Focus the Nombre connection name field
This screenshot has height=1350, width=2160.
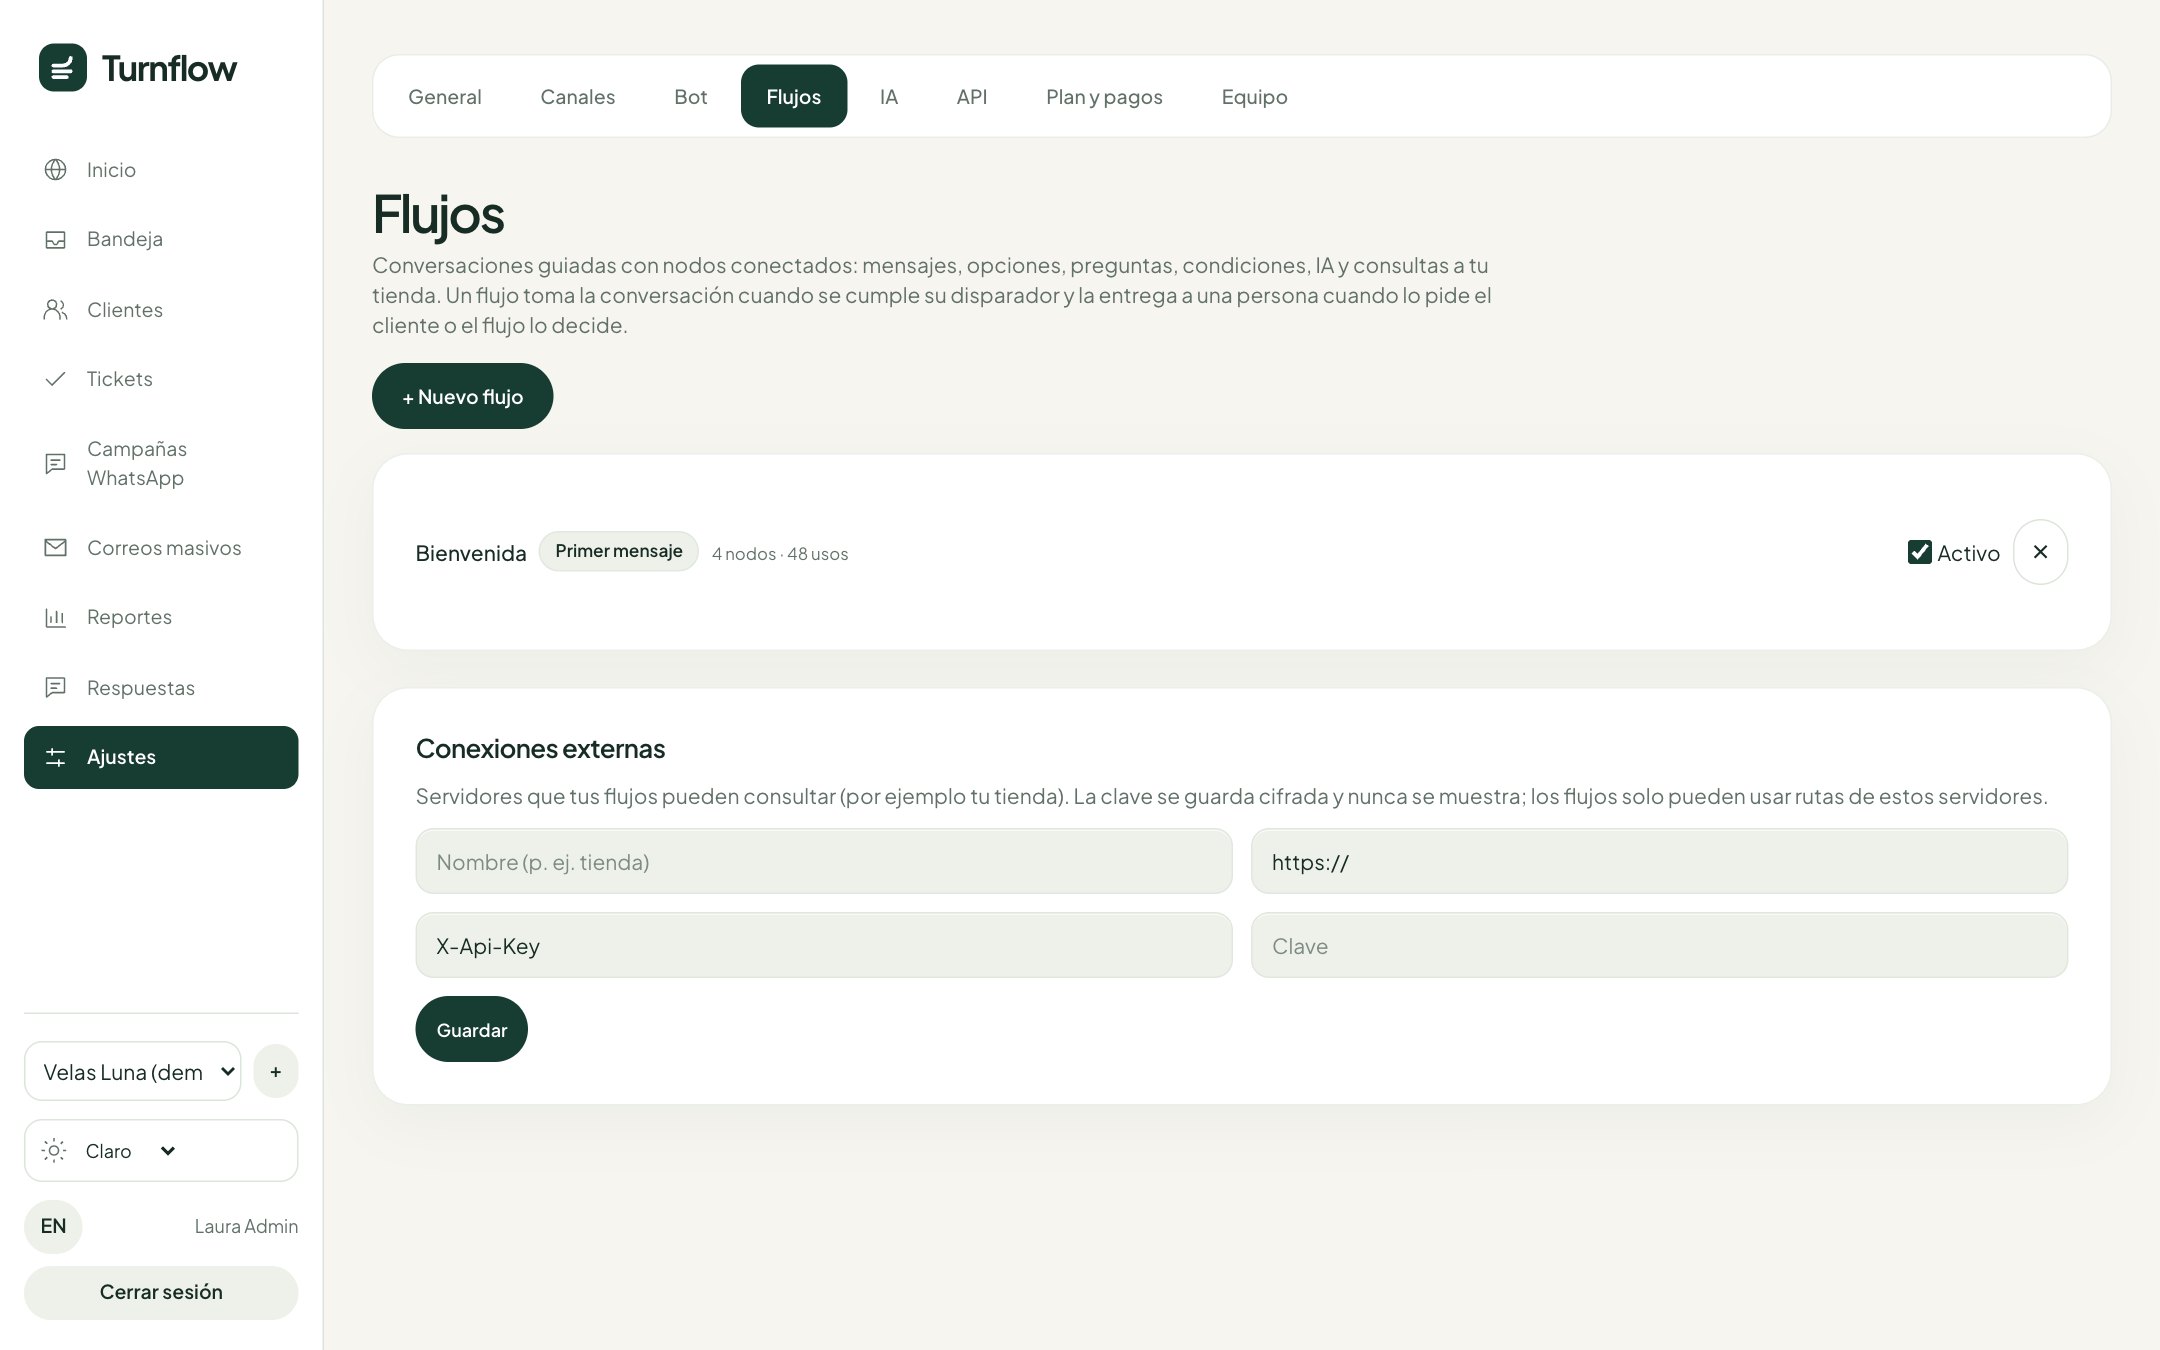point(824,861)
